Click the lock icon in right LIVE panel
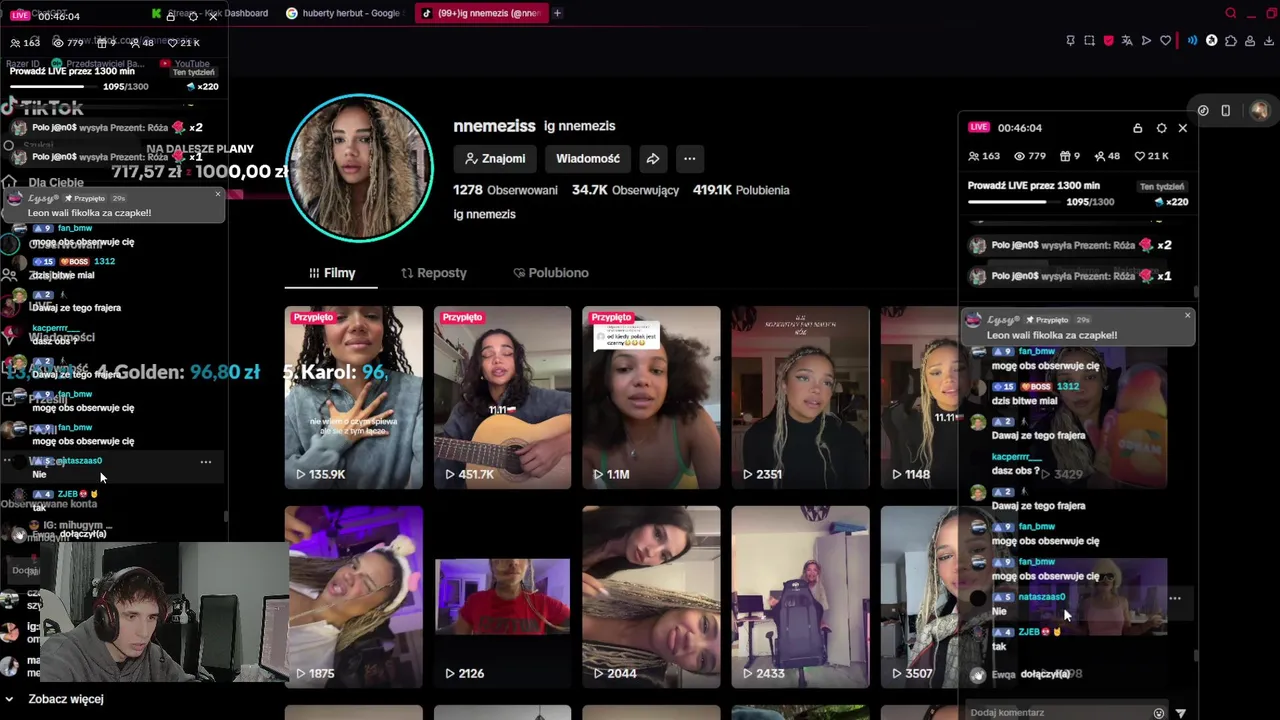This screenshot has height=720, width=1280. pos(1137,128)
